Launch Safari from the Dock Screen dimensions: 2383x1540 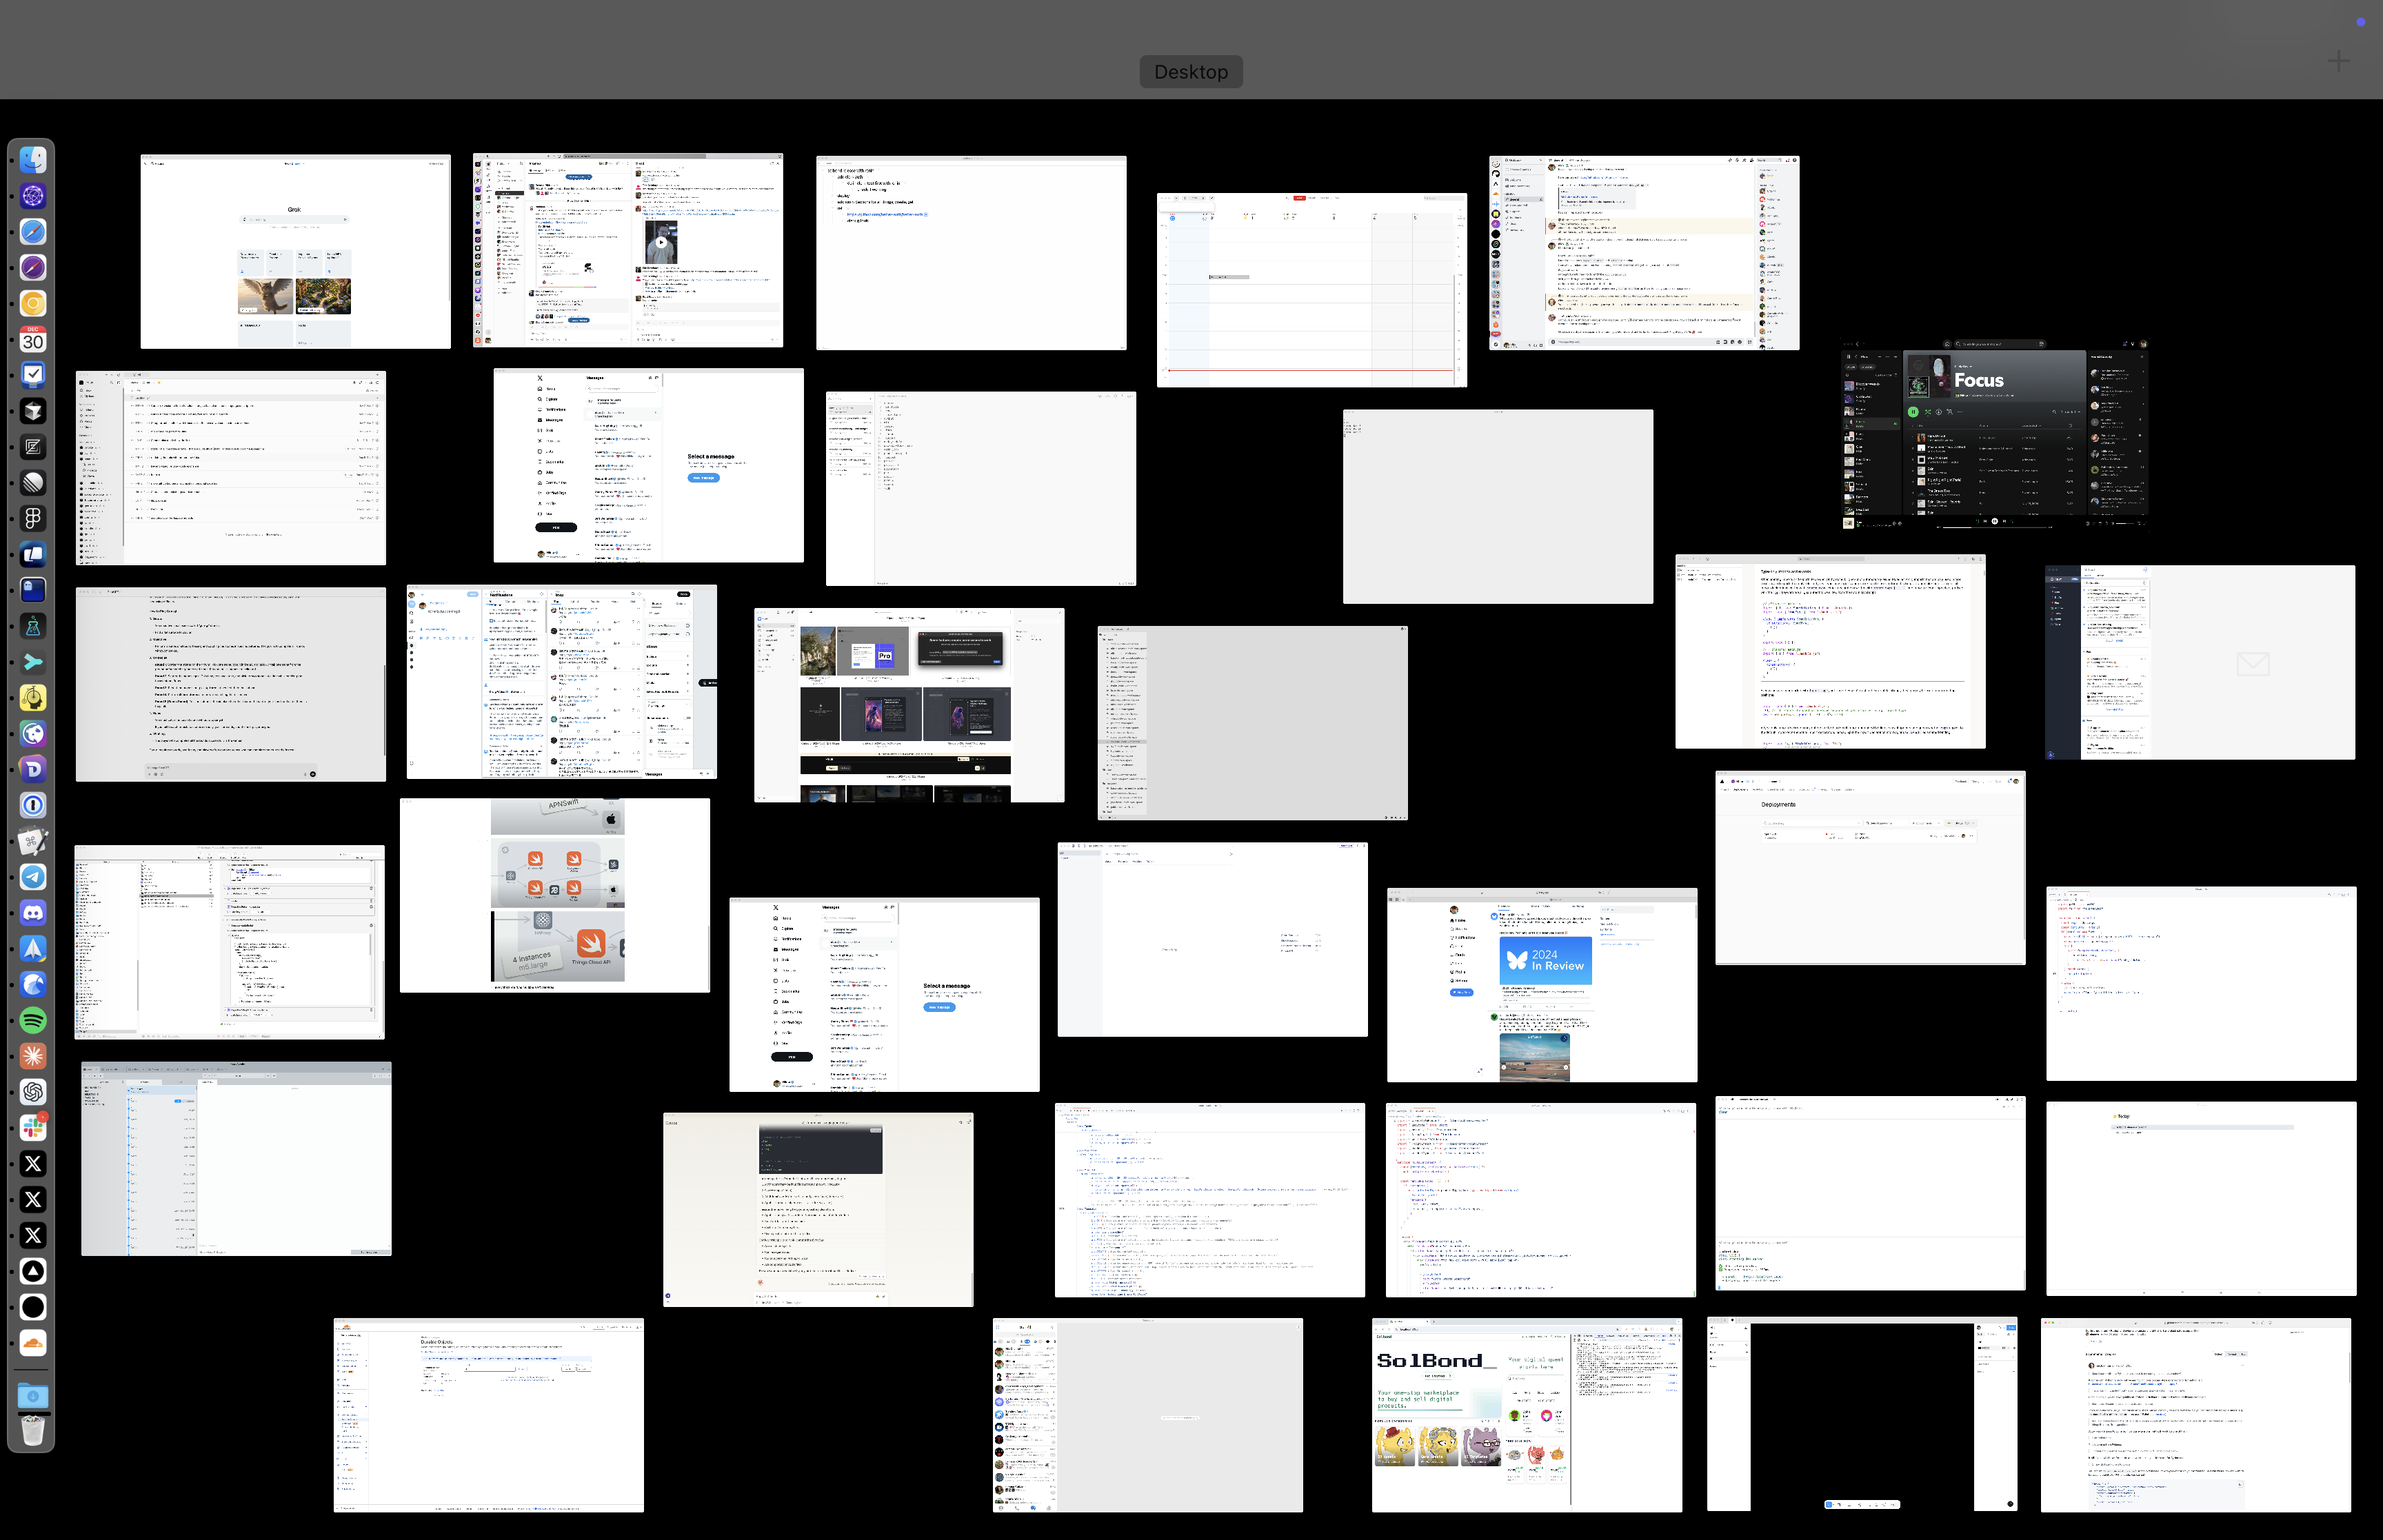pos(33,232)
